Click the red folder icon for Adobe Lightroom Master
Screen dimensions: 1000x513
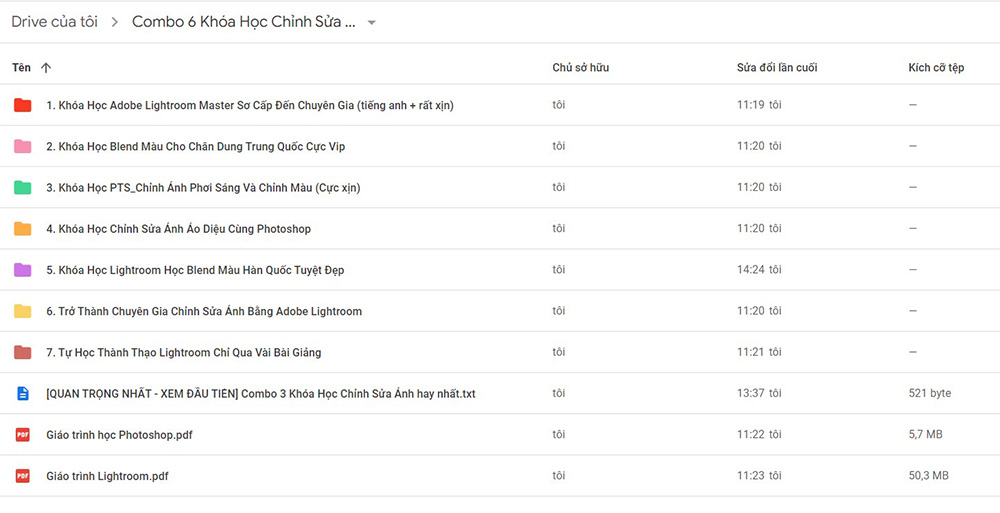point(22,105)
